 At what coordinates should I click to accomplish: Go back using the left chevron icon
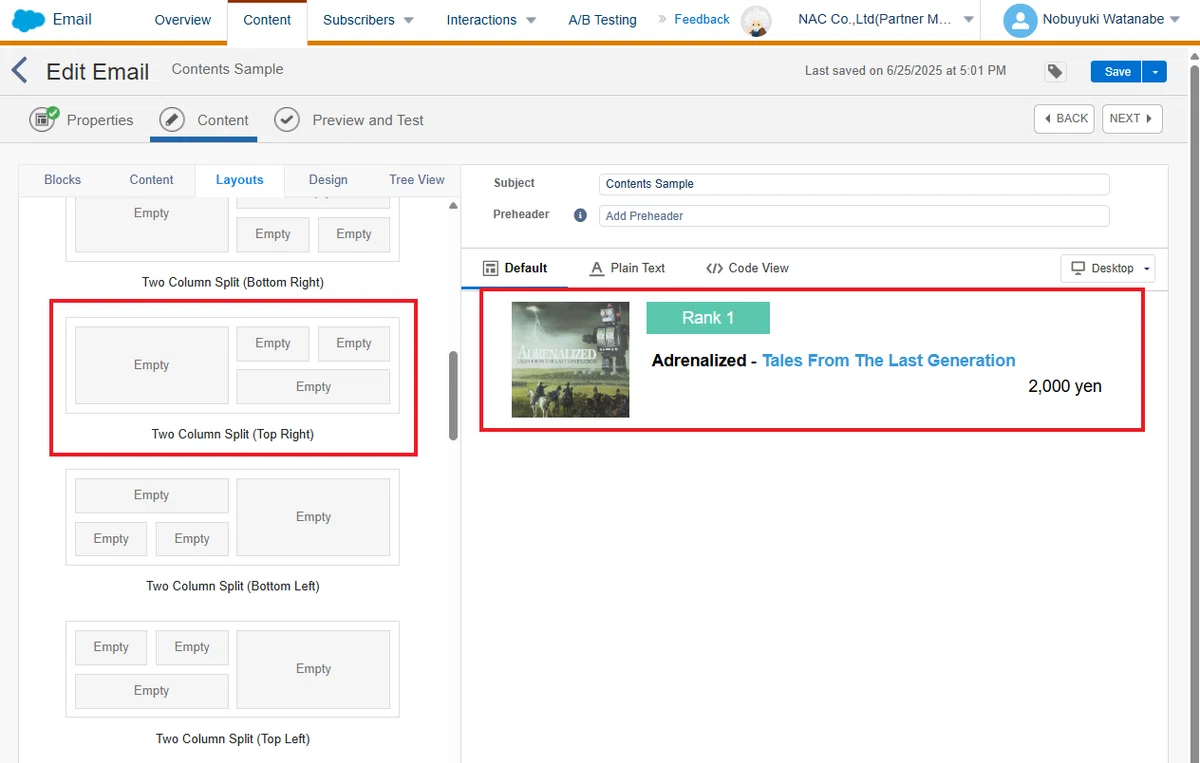(19, 71)
